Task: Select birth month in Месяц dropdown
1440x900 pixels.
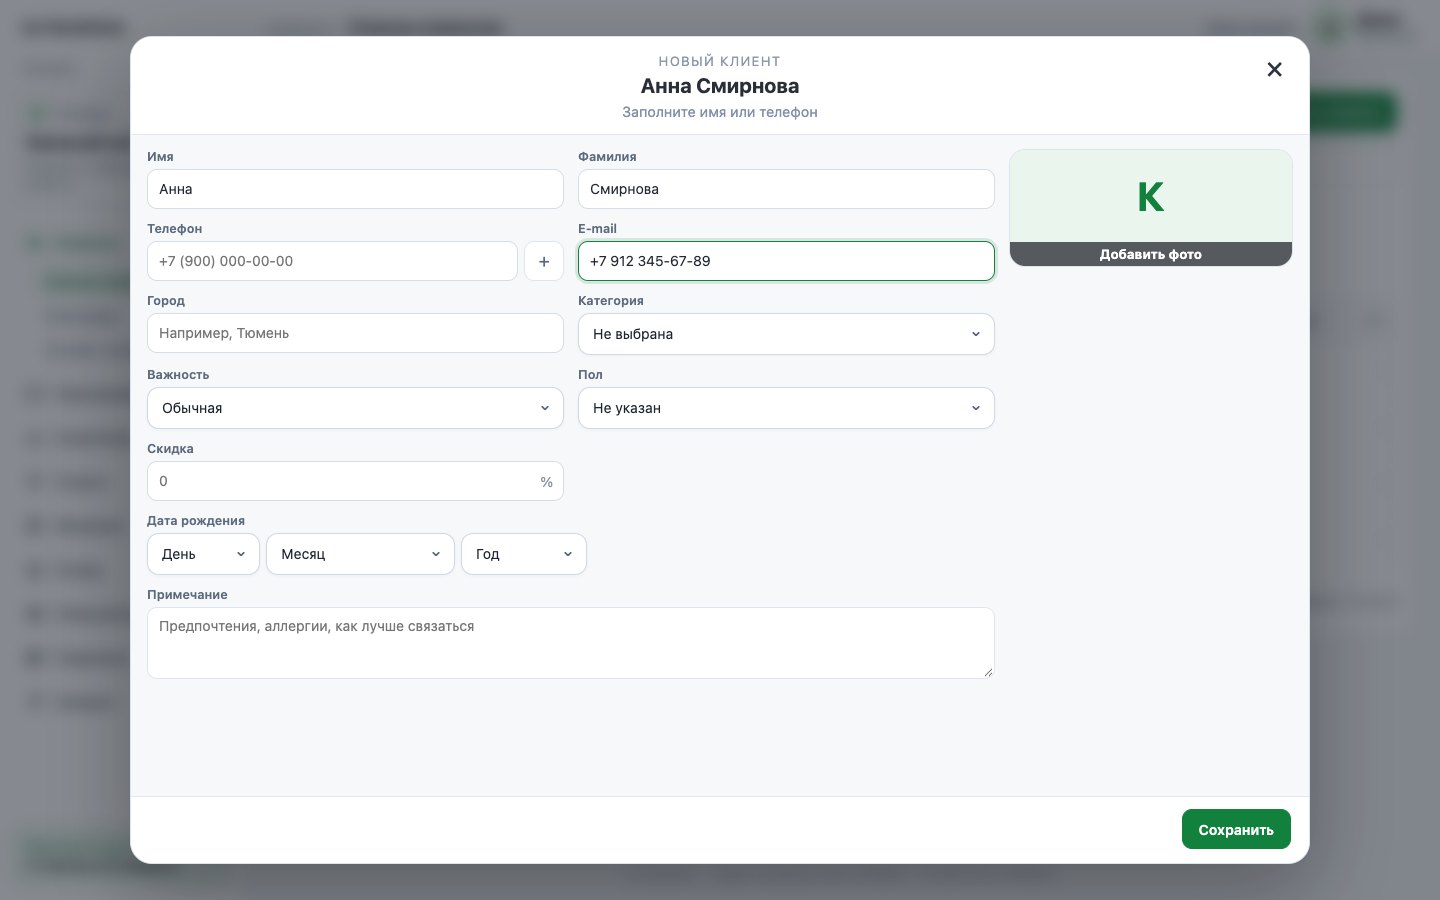Action: point(360,554)
